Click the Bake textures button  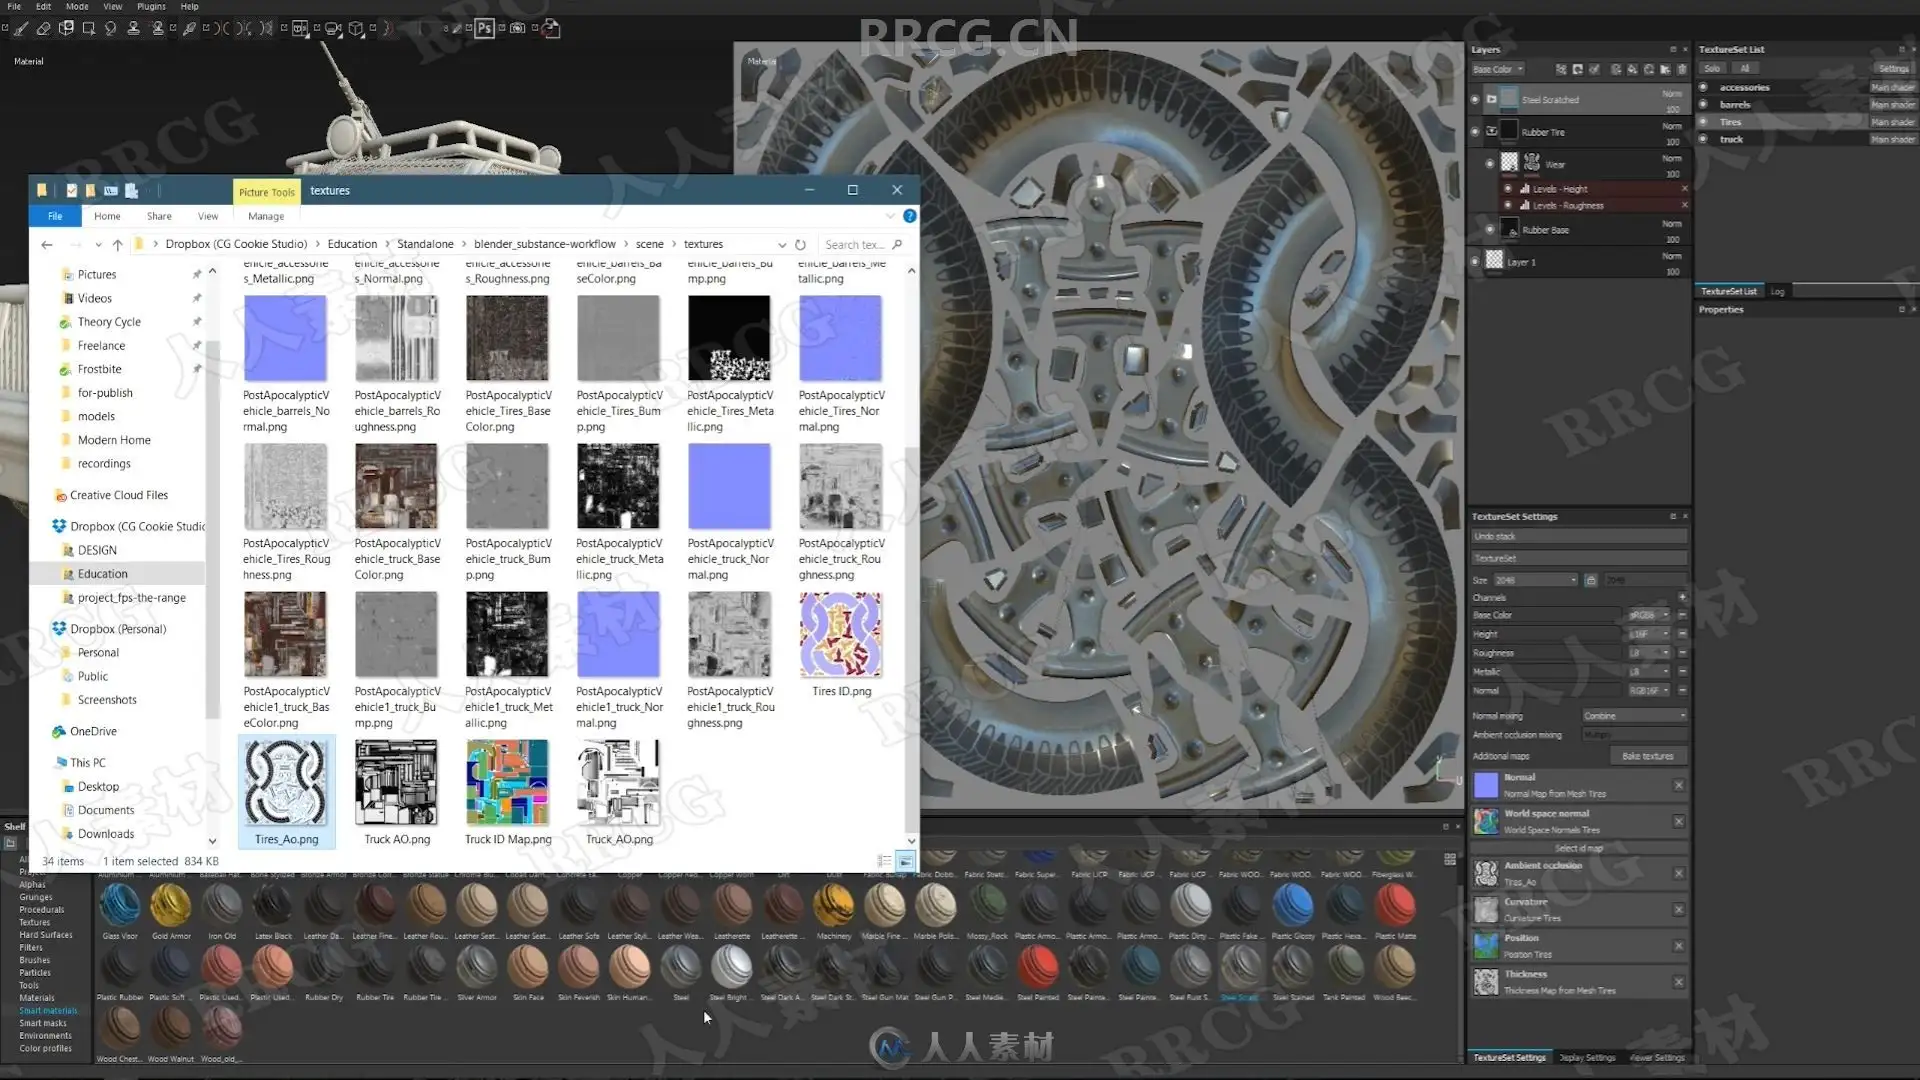point(1647,756)
